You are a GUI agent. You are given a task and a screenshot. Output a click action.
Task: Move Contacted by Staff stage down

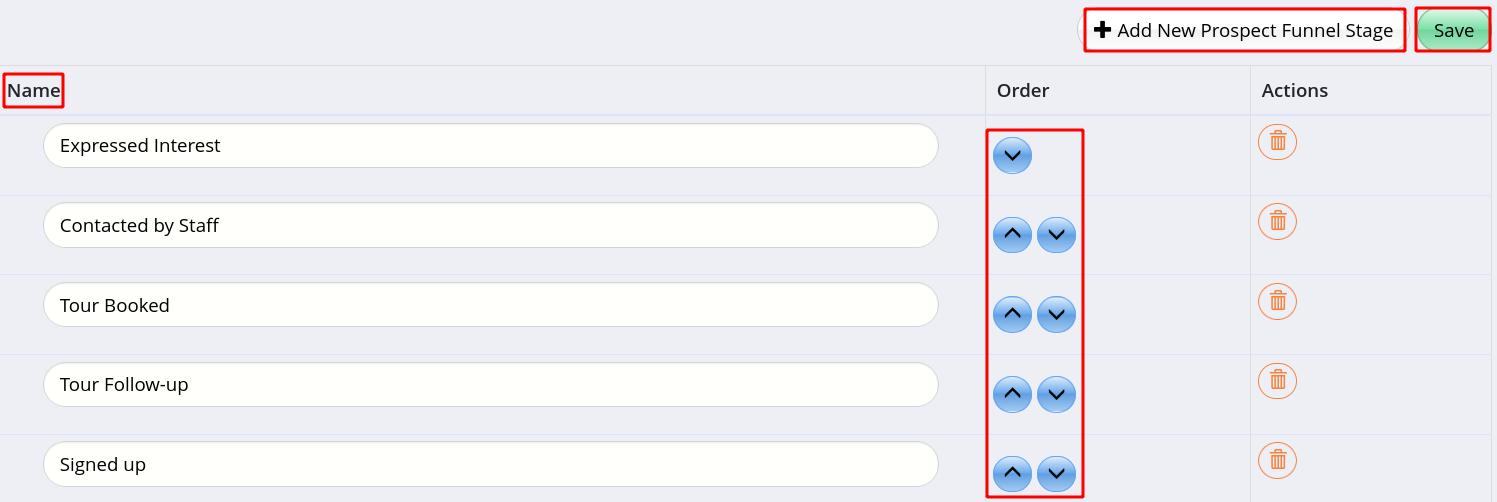1056,235
